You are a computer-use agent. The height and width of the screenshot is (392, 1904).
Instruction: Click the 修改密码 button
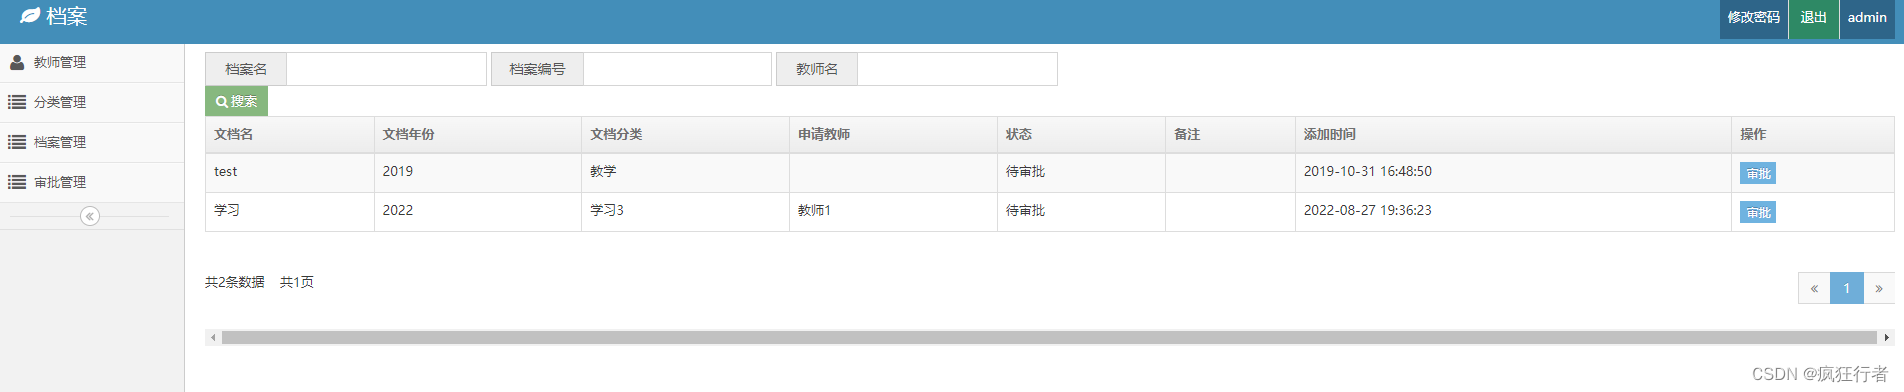click(1753, 18)
